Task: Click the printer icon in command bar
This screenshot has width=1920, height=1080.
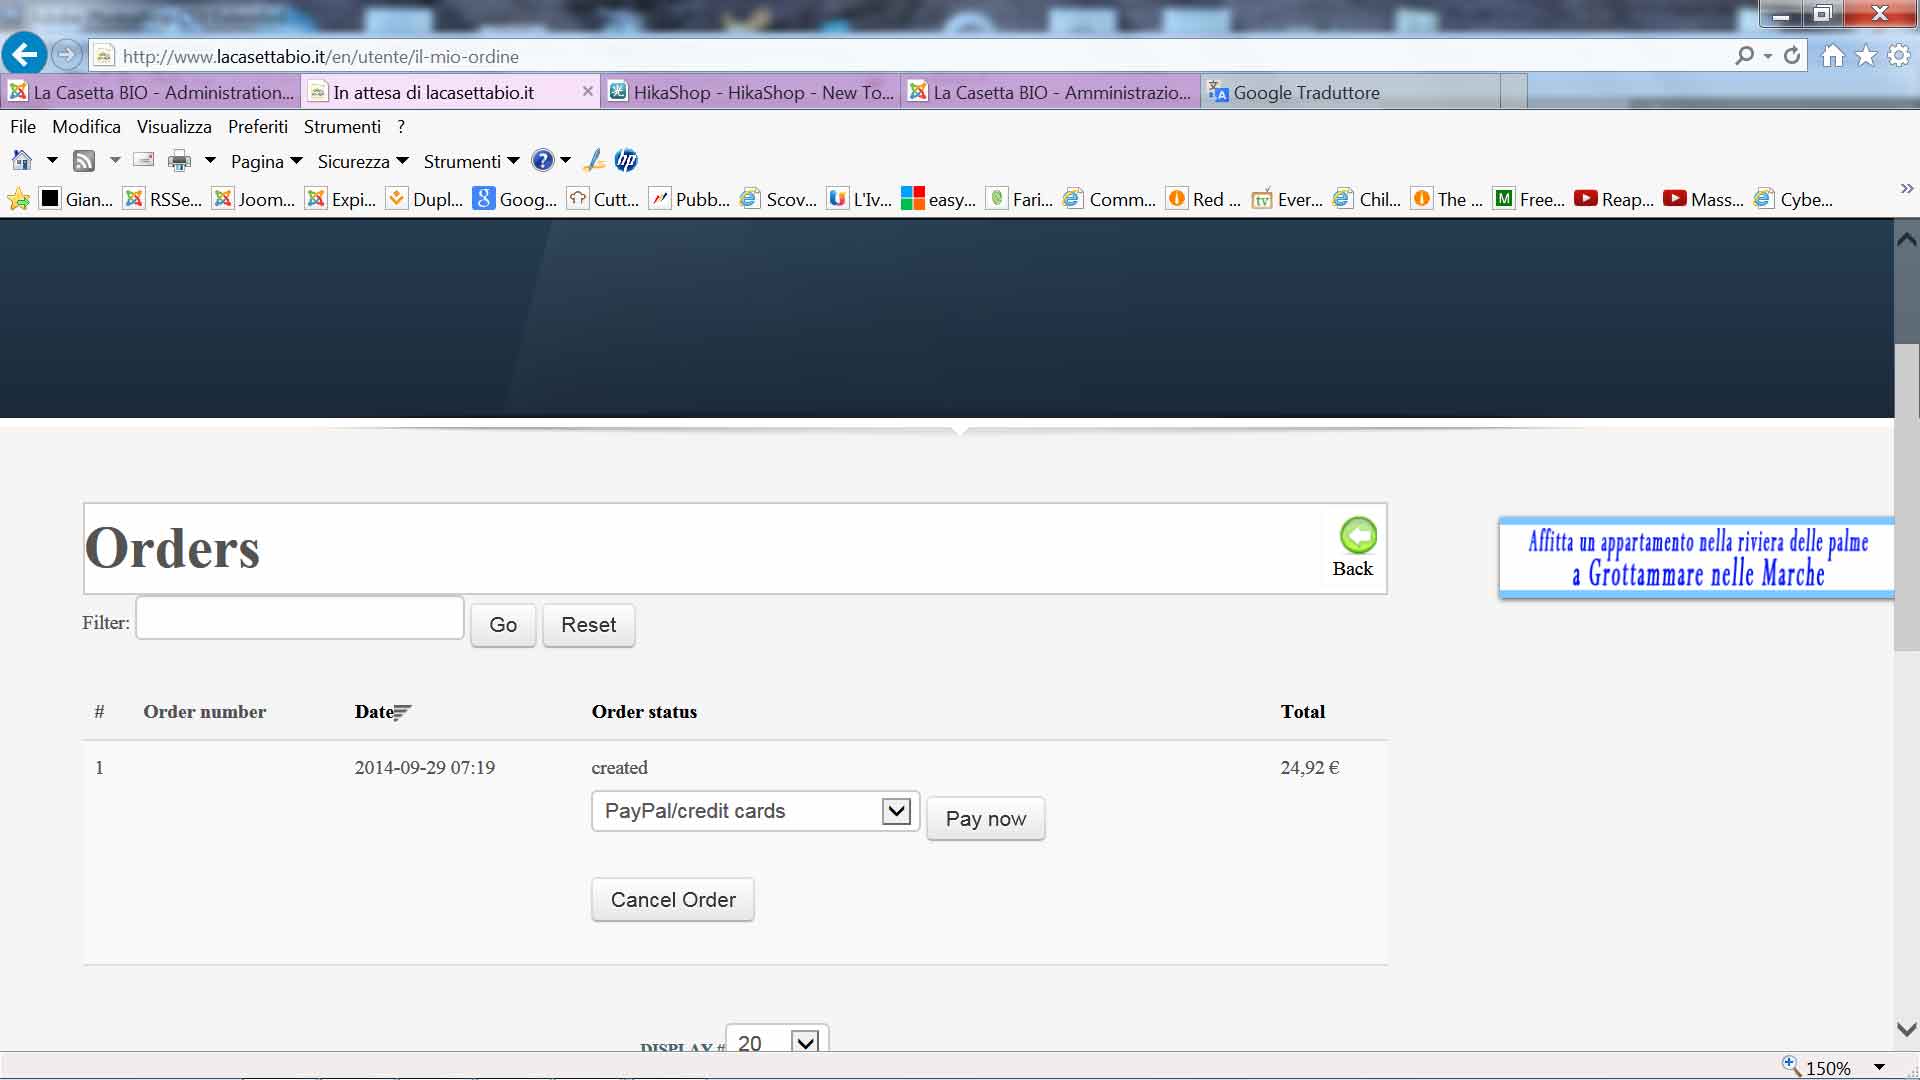Action: pos(179,161)
